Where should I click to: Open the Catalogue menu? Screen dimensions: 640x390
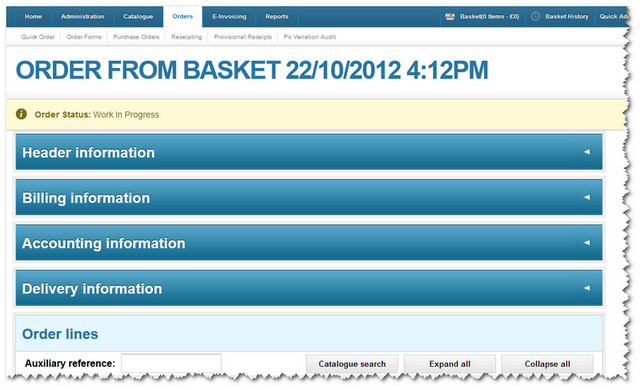[138, 17]
